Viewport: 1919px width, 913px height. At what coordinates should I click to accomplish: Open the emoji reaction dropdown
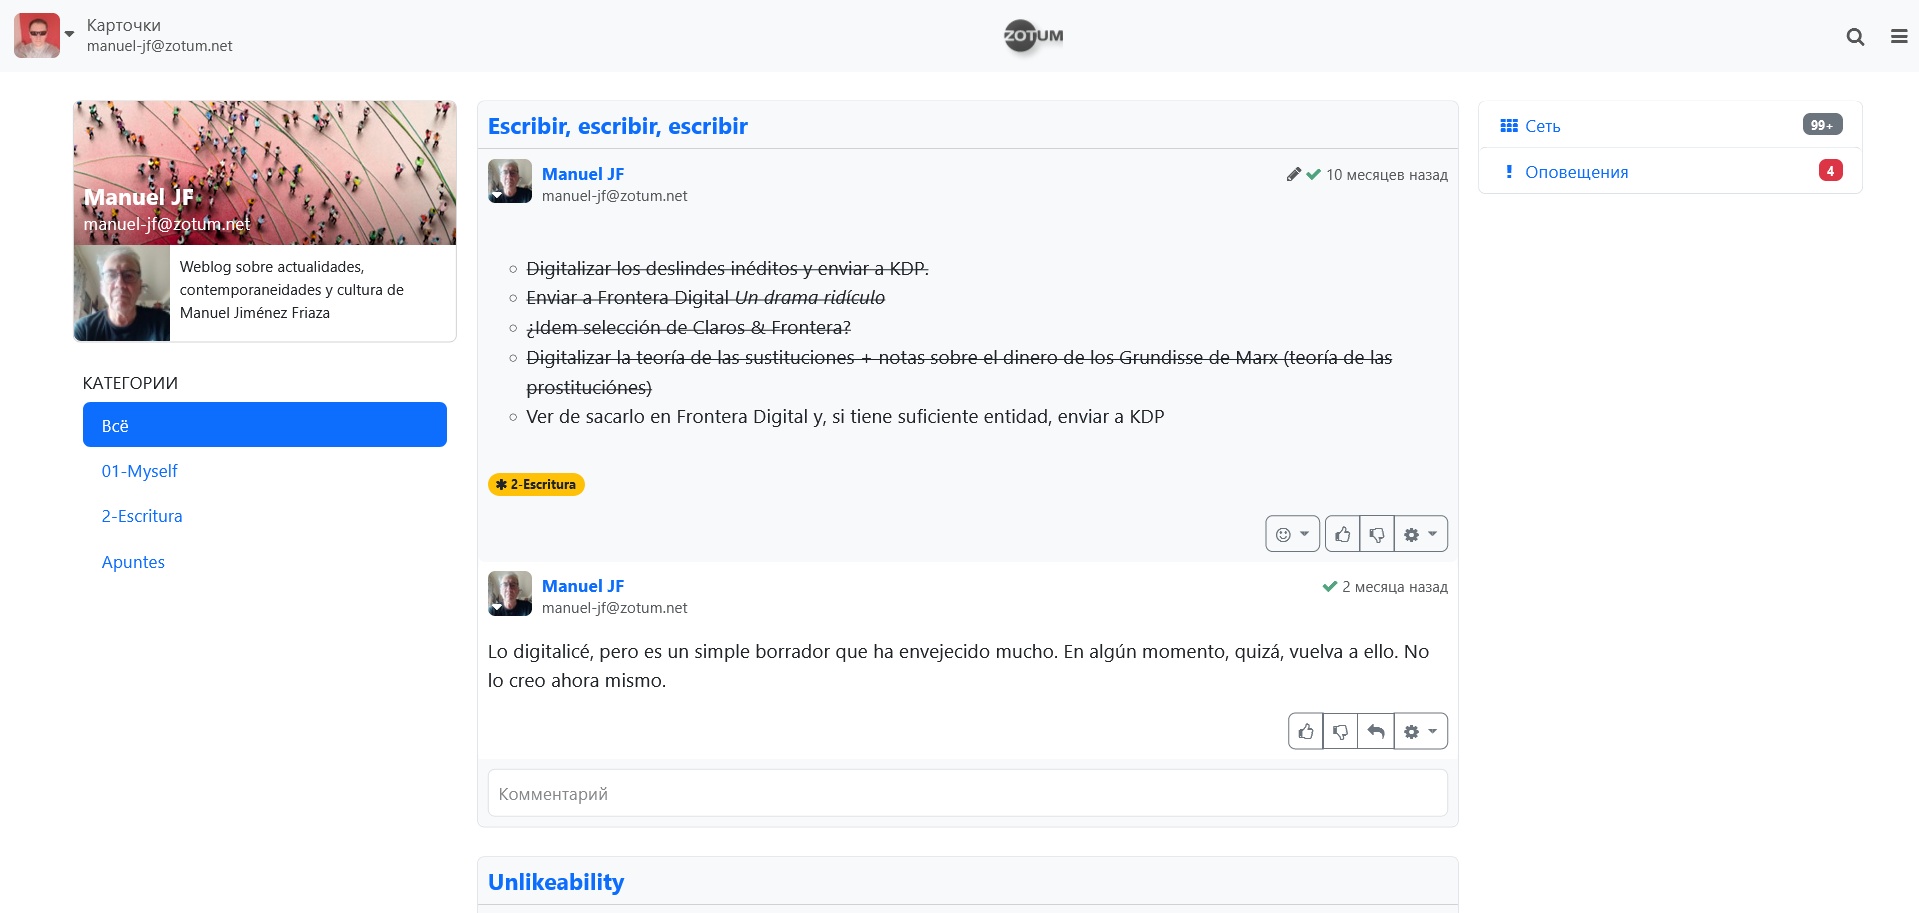click(x=1292, y=534)
